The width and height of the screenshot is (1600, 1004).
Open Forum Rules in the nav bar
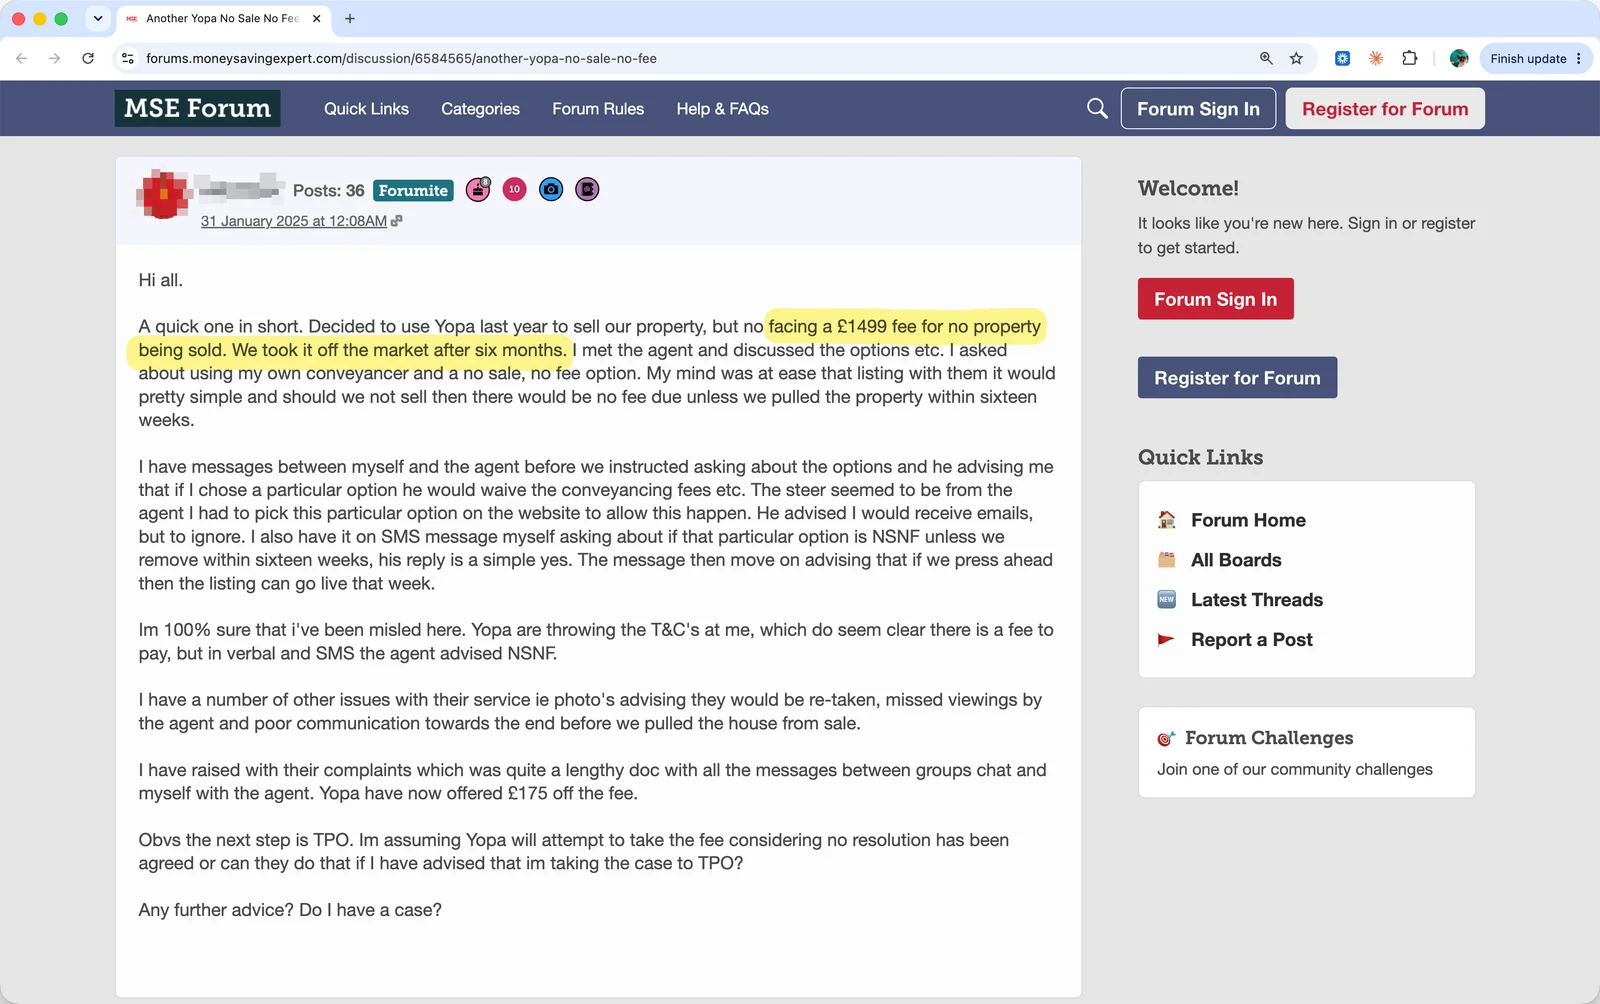click(598, 108)
